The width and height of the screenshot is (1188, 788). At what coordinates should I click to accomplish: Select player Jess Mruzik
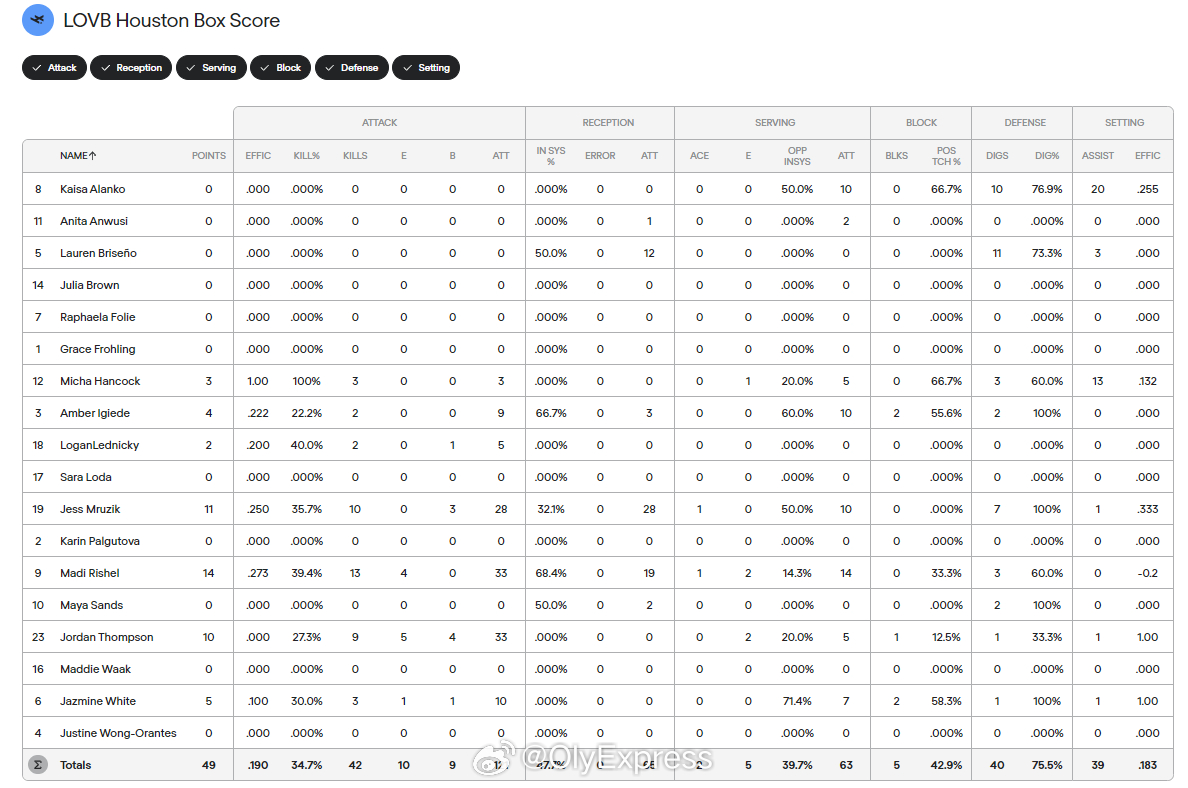point(90,509)
